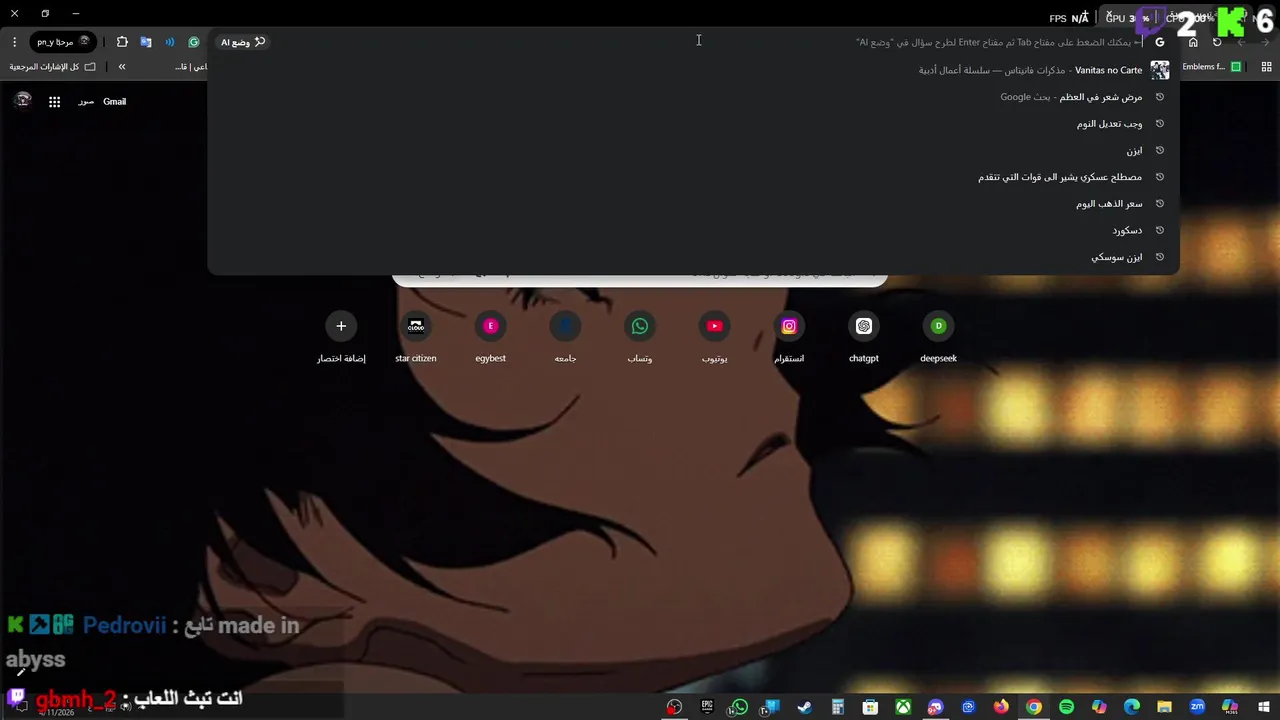Open the جامعه shortcut tile
1280x720 pixels.
(x=565, y=337)
